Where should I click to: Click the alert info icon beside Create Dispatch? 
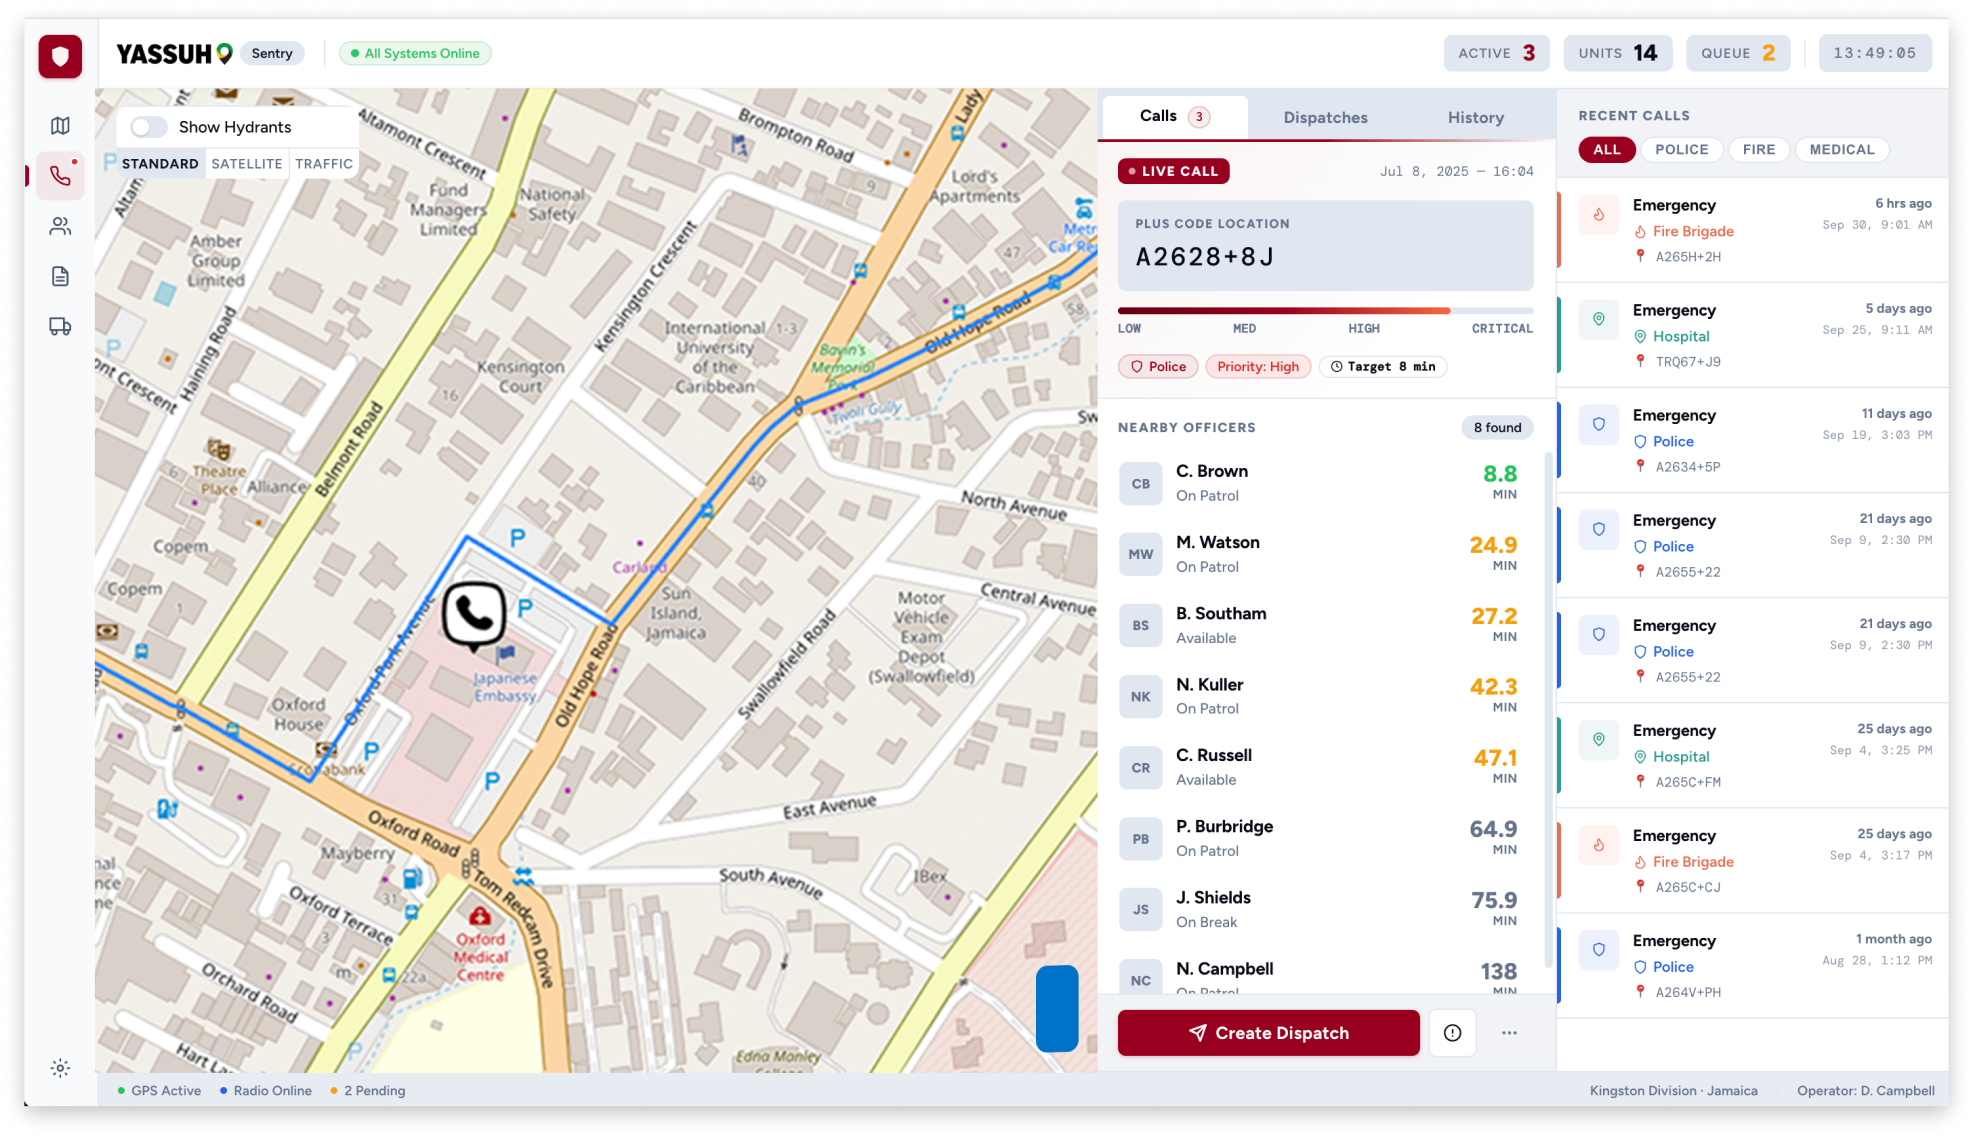[x=1452, y=1033]
